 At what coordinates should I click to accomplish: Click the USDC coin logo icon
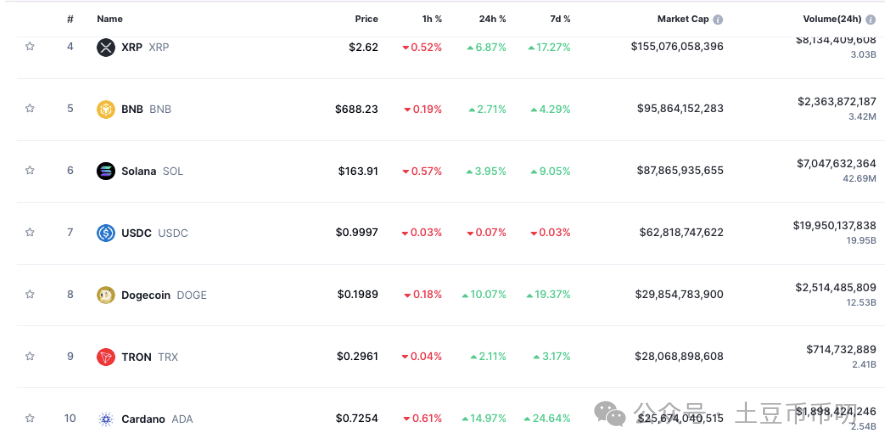(105, 233)
